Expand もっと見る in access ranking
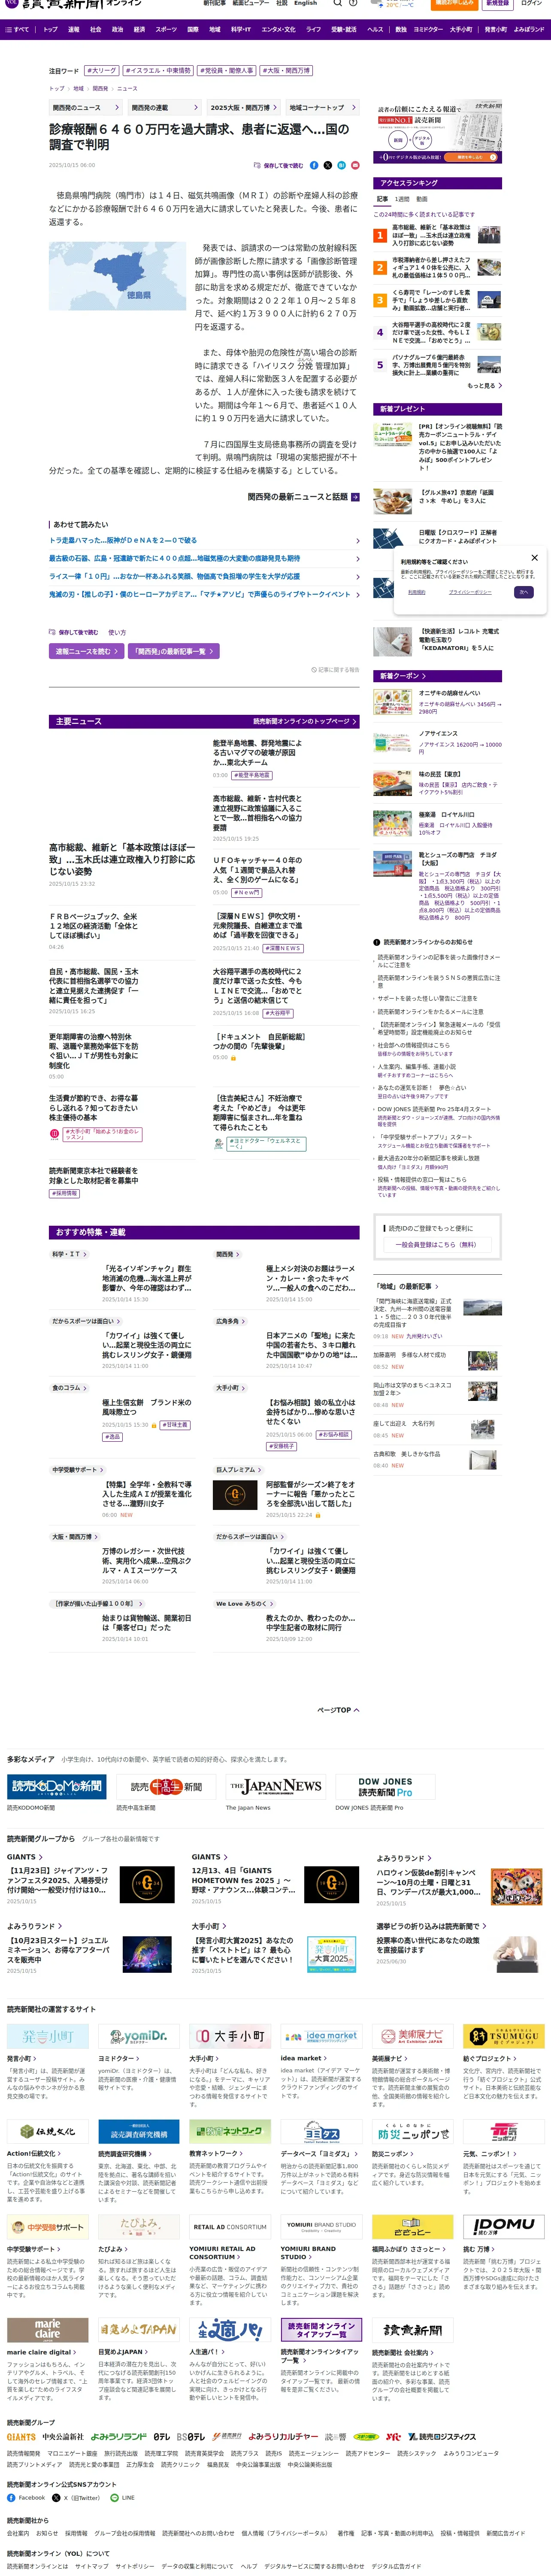551x2576 pixels. coord(484,385)
